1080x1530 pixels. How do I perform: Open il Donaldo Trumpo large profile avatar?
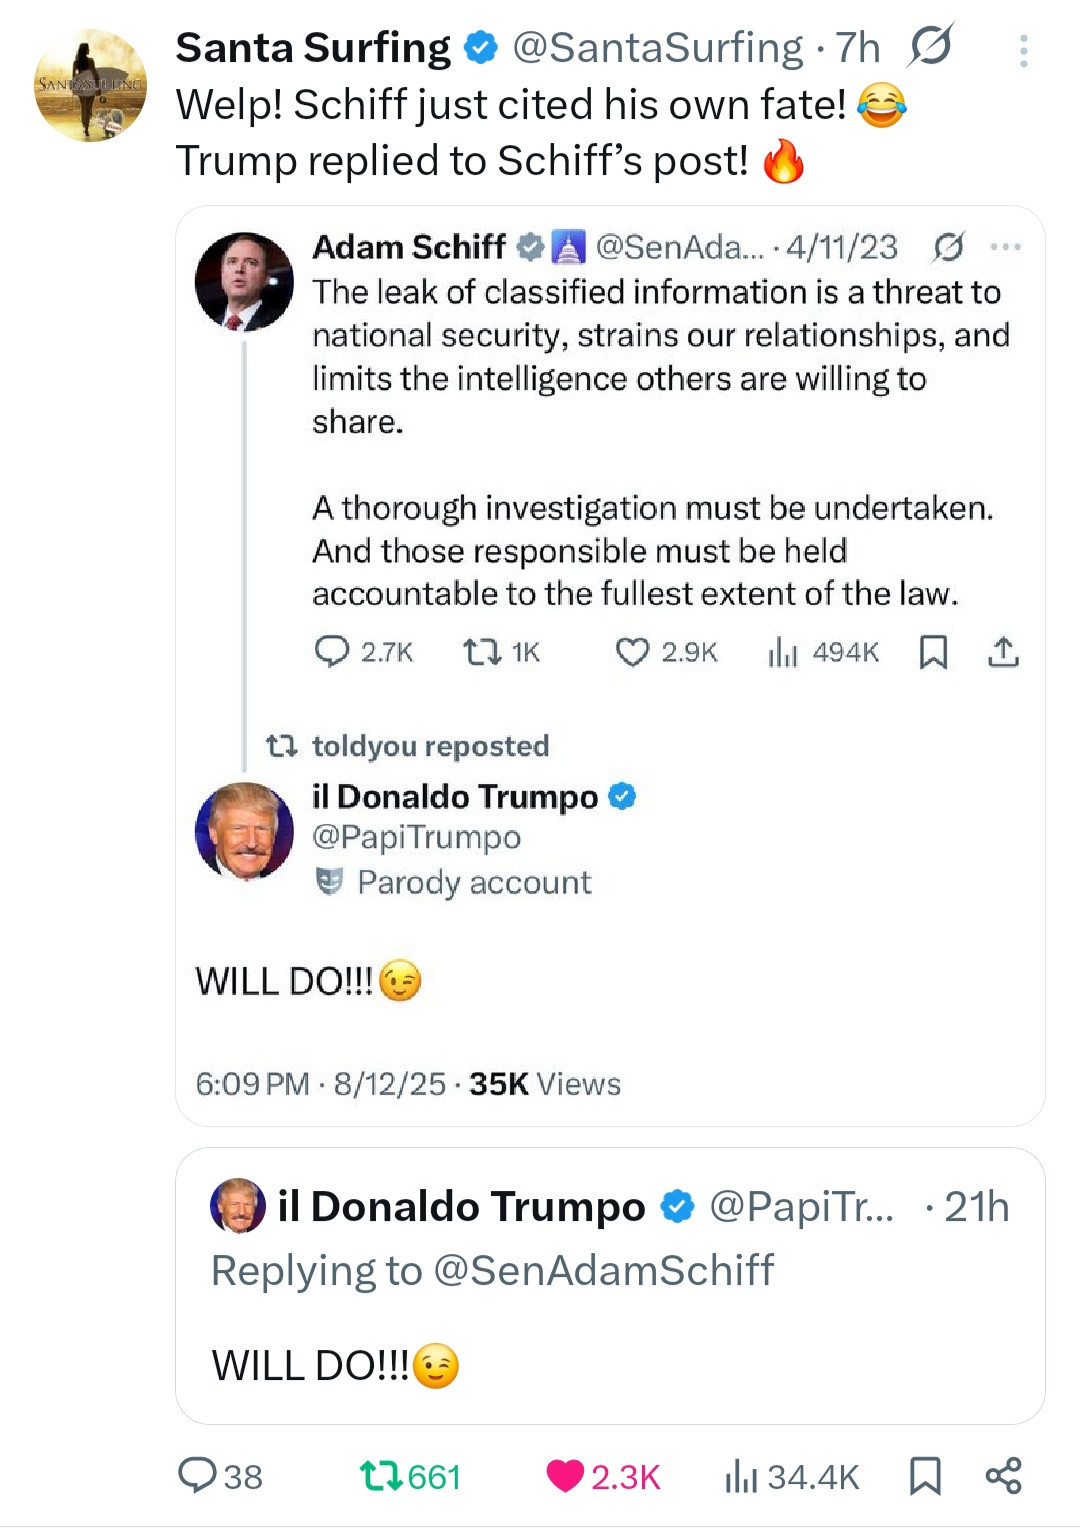click(x=244, y=831)
